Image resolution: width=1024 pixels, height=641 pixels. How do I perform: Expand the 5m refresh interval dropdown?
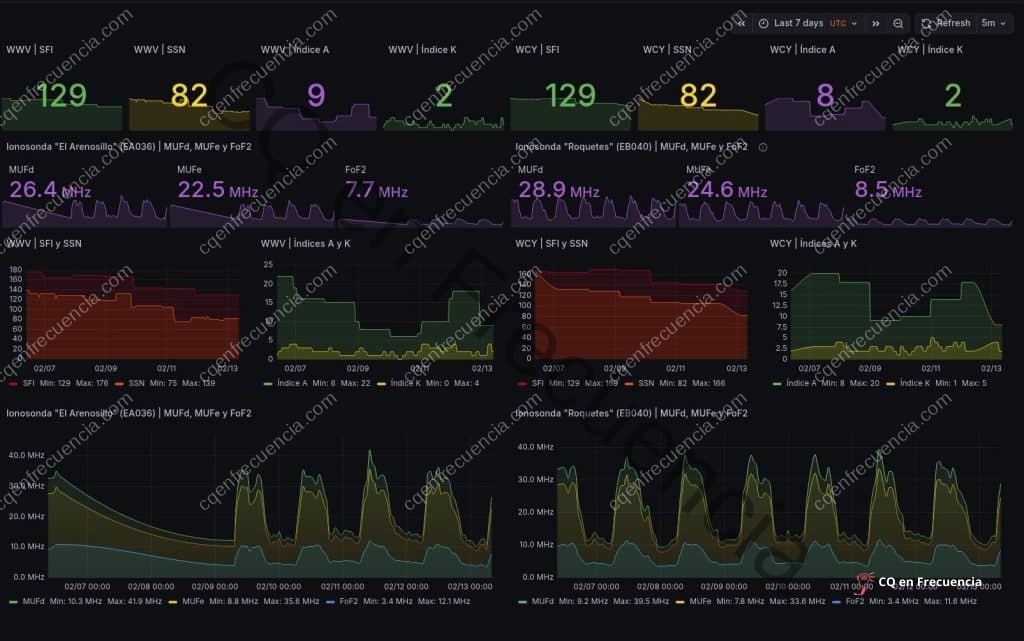(995, 23)
